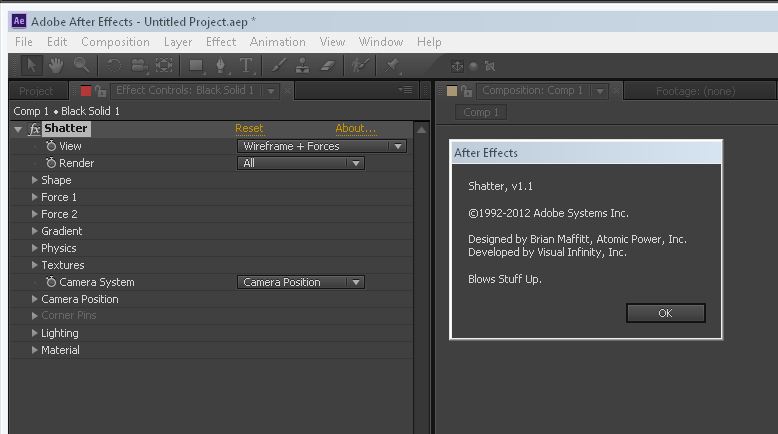Choose Local Axis mode icon
The height and width of the screenshot is (434, 778).
457,66
